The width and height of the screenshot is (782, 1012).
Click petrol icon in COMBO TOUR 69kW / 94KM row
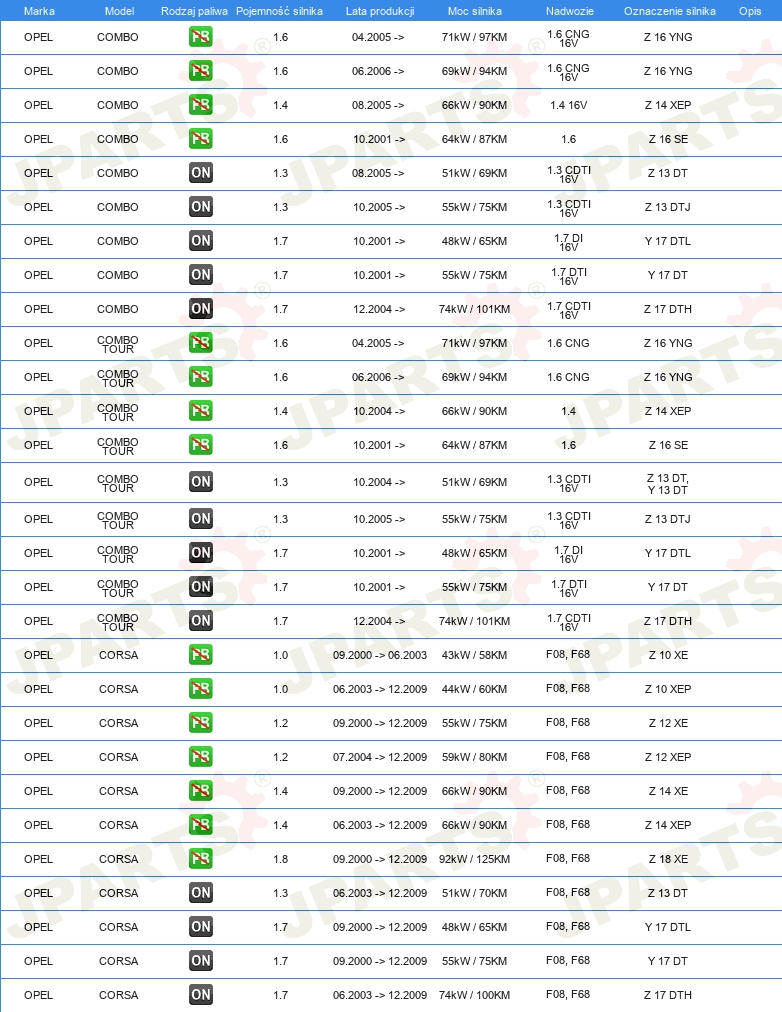pos(201,377)
